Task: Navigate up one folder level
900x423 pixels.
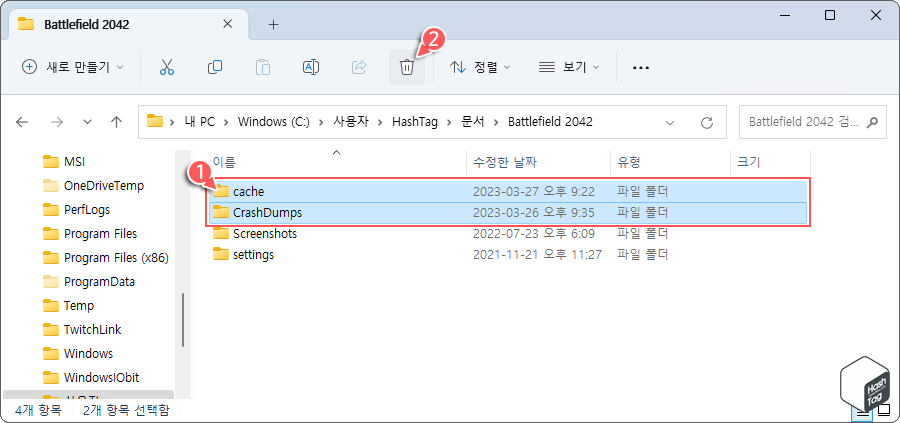Action: [117, 122]
